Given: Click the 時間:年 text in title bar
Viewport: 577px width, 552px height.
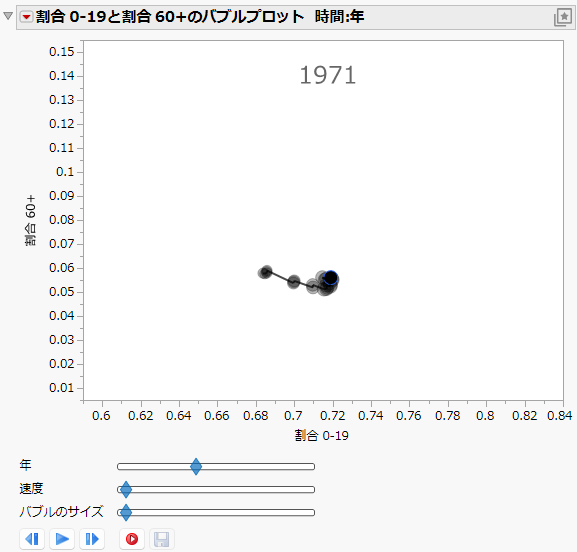Looking at the screenshot, I should [339, 17].
